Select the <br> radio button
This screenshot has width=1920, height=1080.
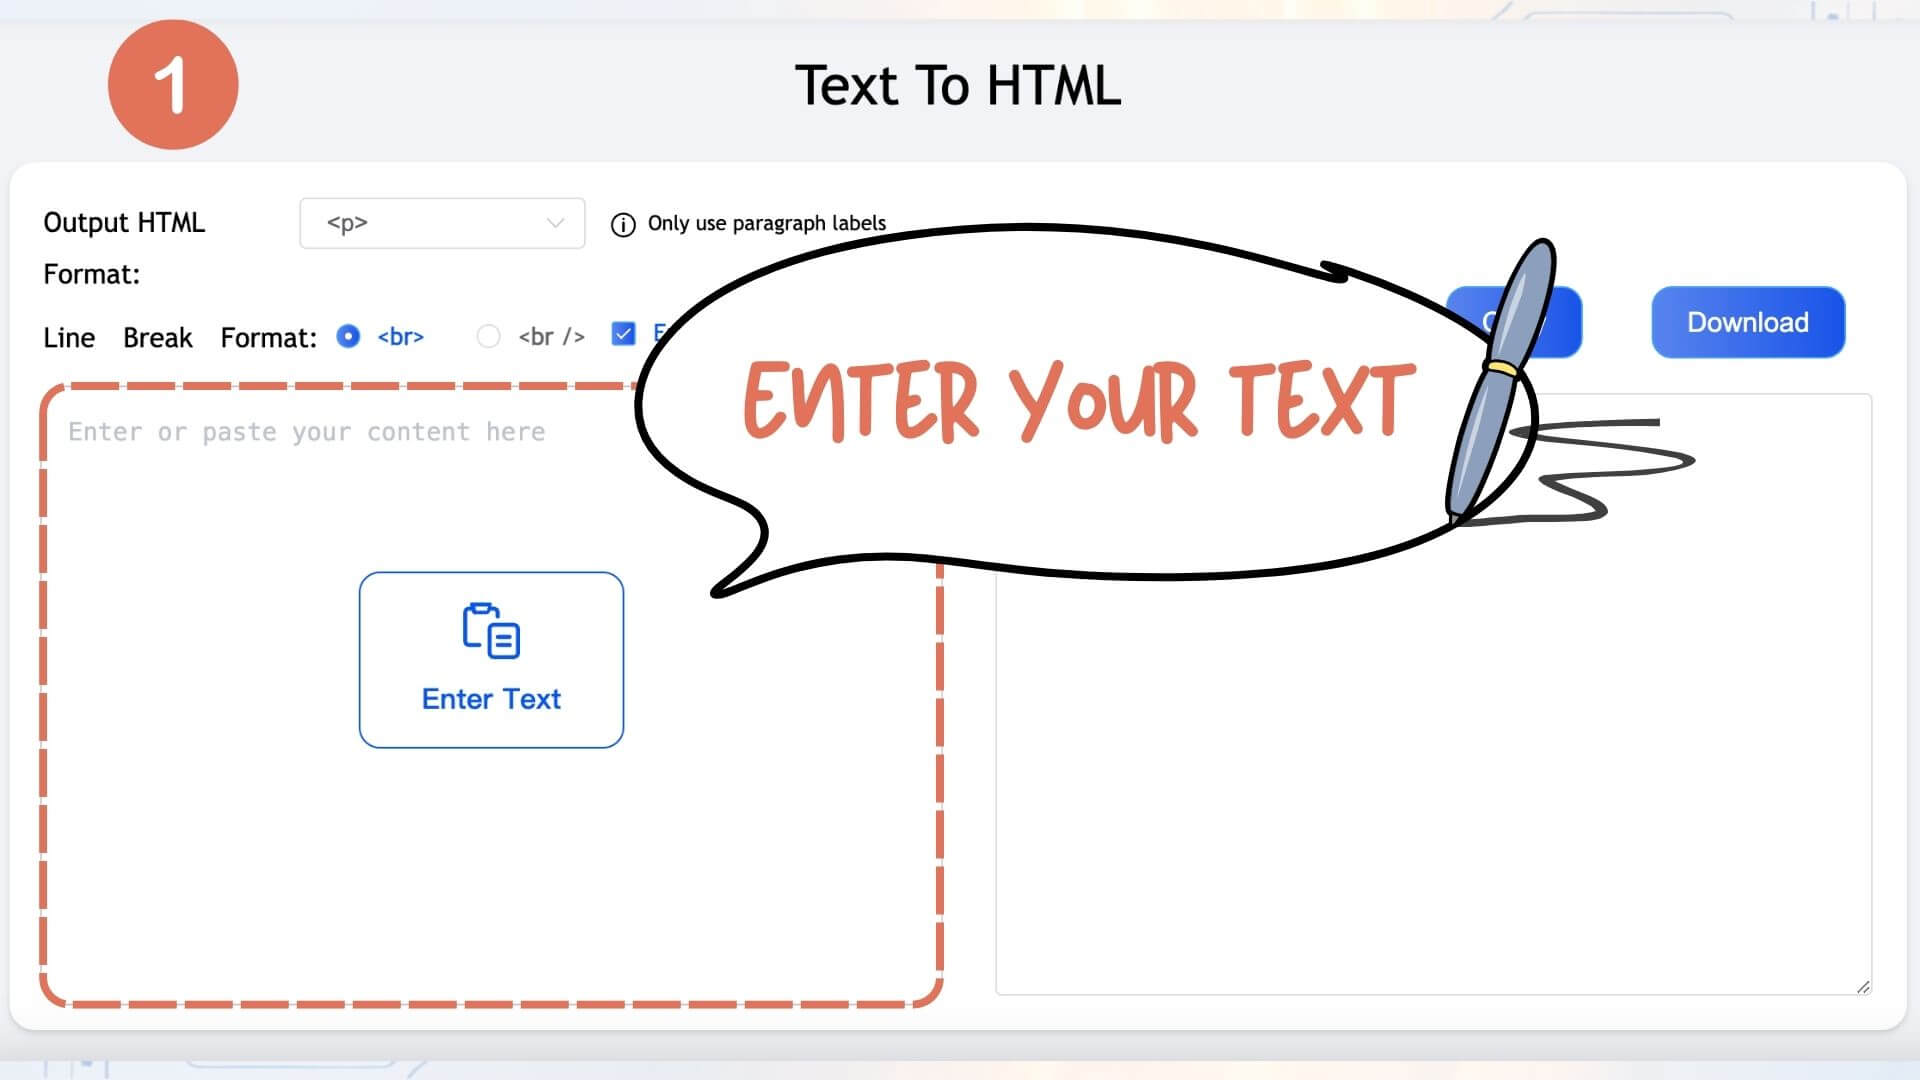click(x=348, y=335)
